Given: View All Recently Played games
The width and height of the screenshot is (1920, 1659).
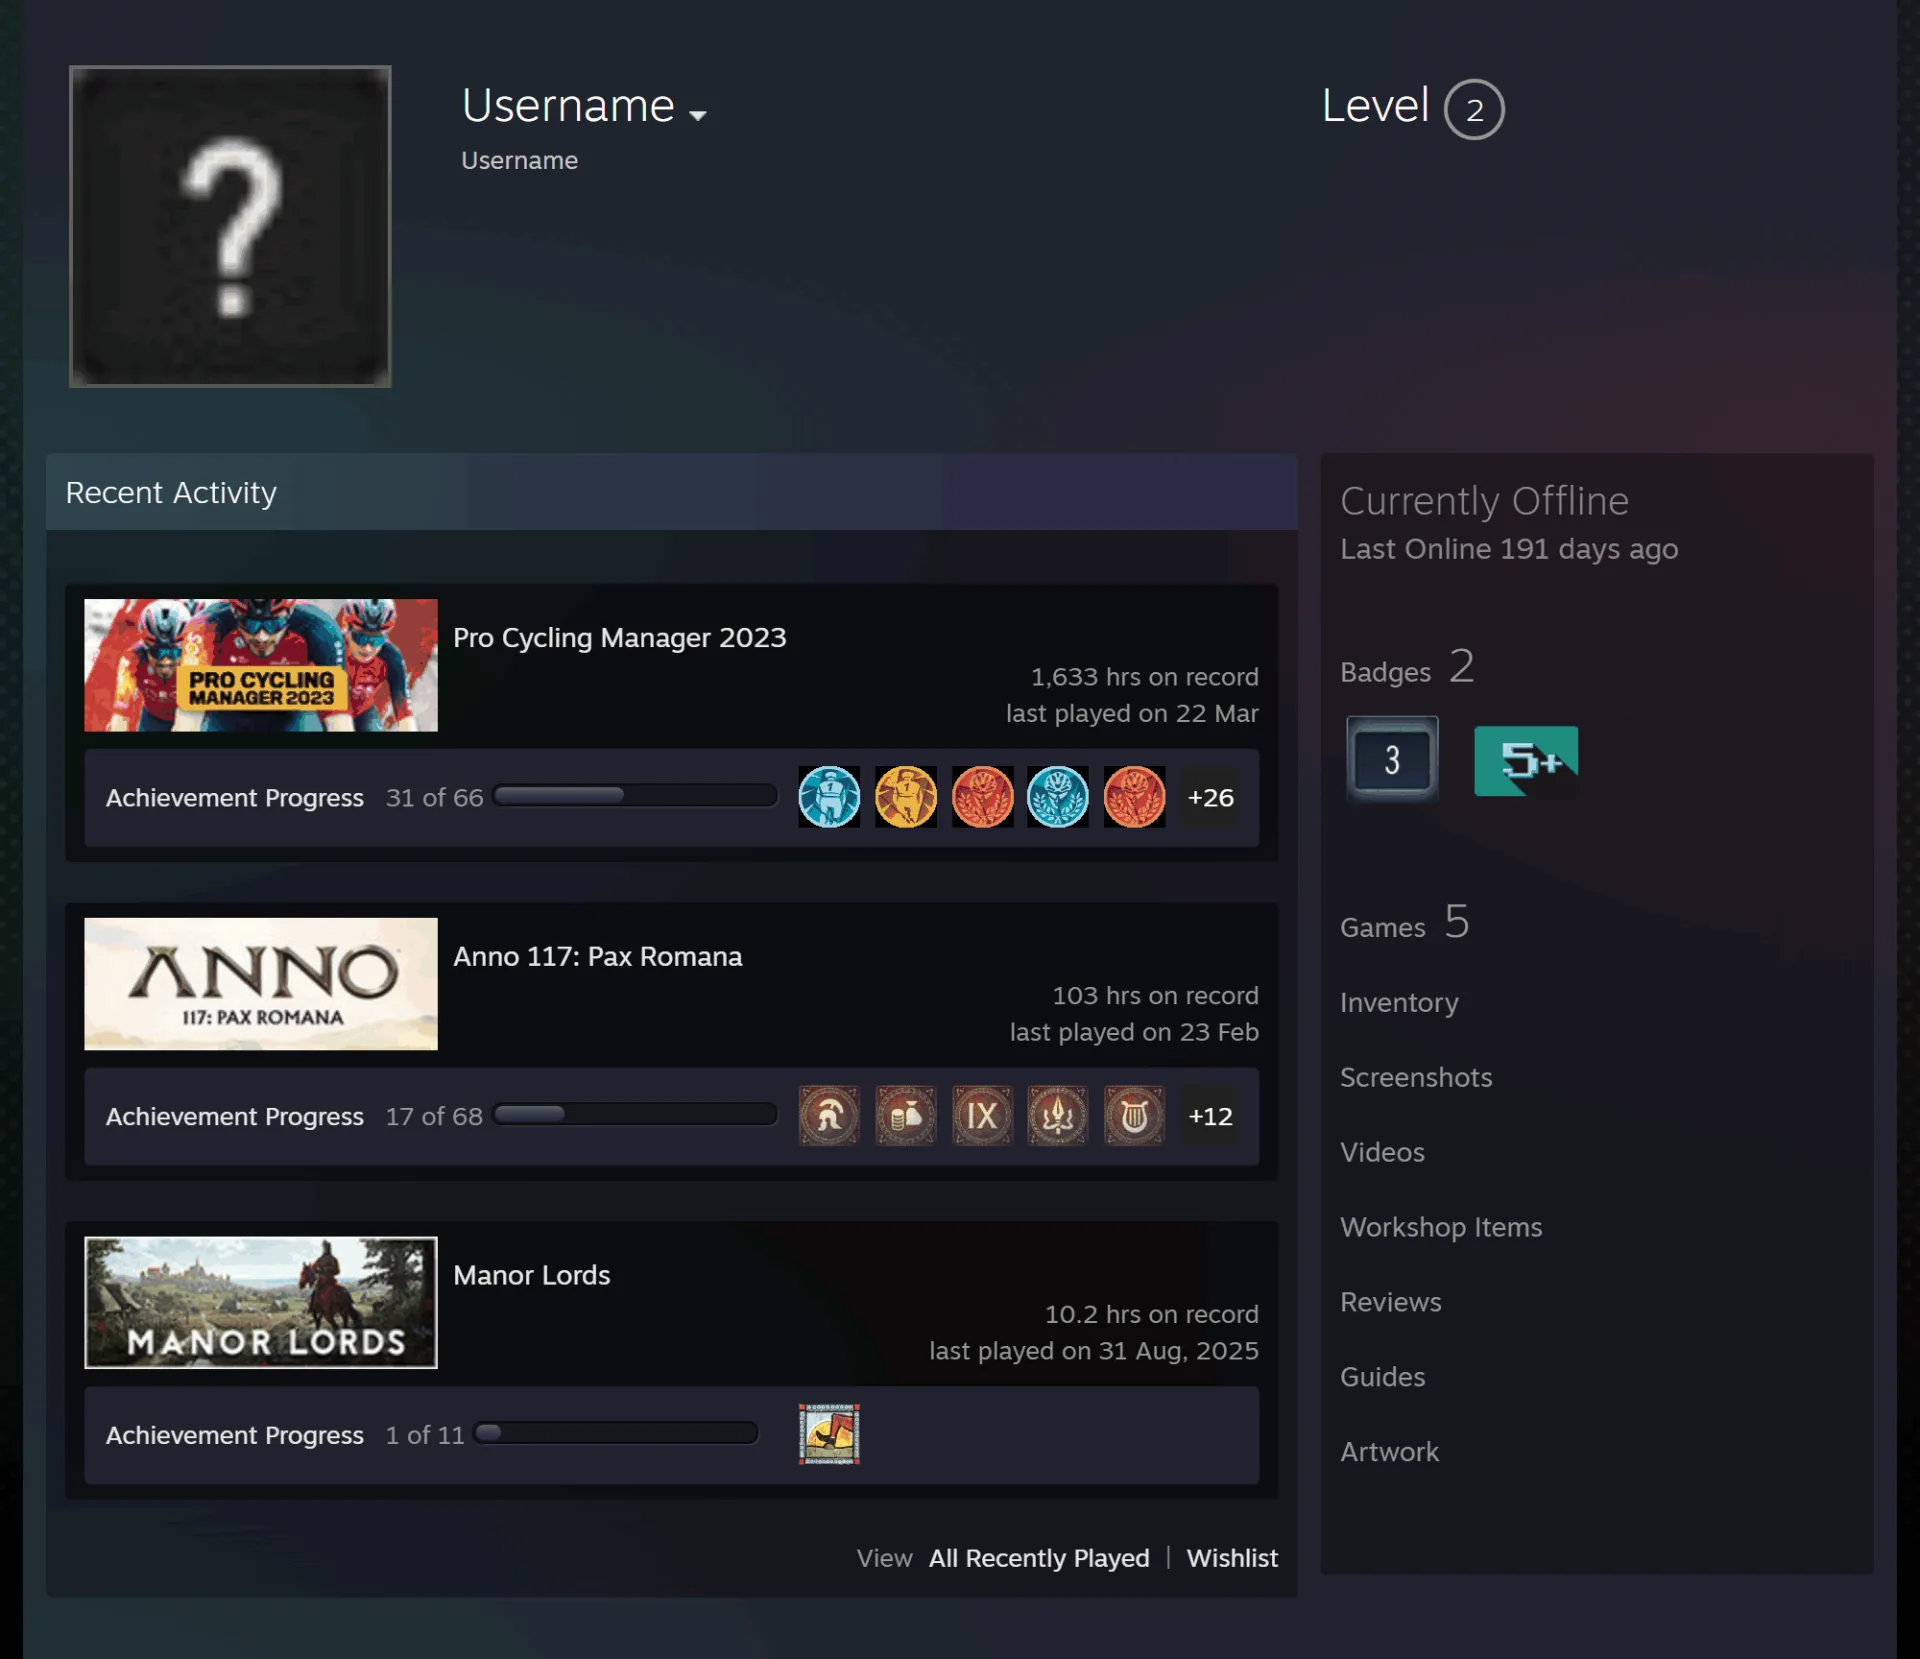Looking at the screenshot, I should point(1039,1558).
